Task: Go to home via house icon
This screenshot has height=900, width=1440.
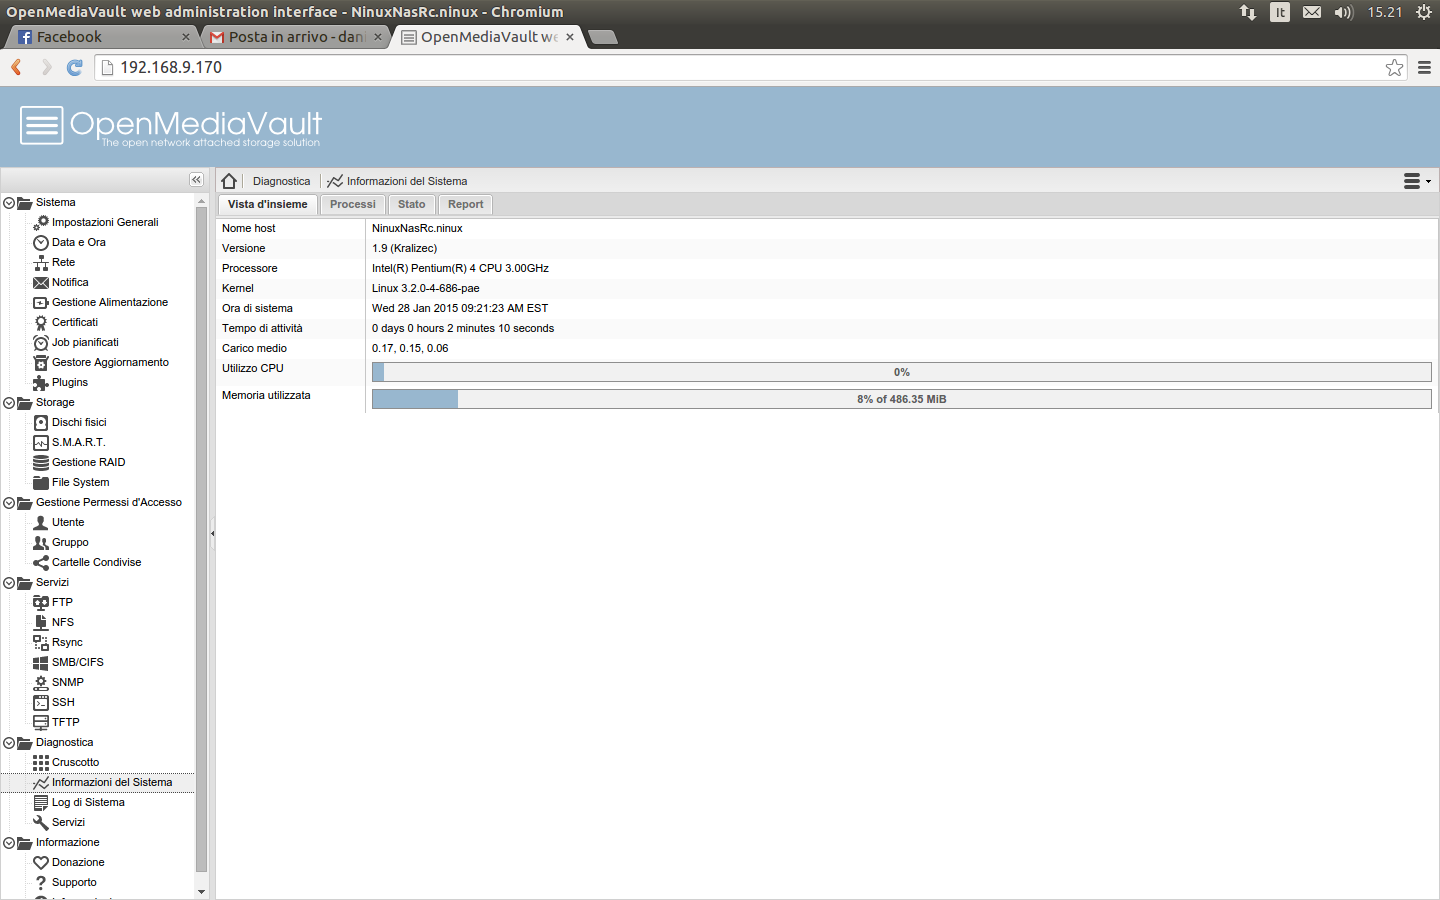Action: pyautogui.click(x=229, y=181)
